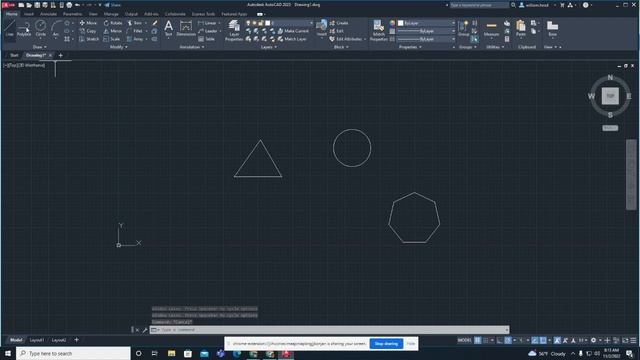Open the Home ribbon tab
640x360 pixels.
tap(11, 14)
